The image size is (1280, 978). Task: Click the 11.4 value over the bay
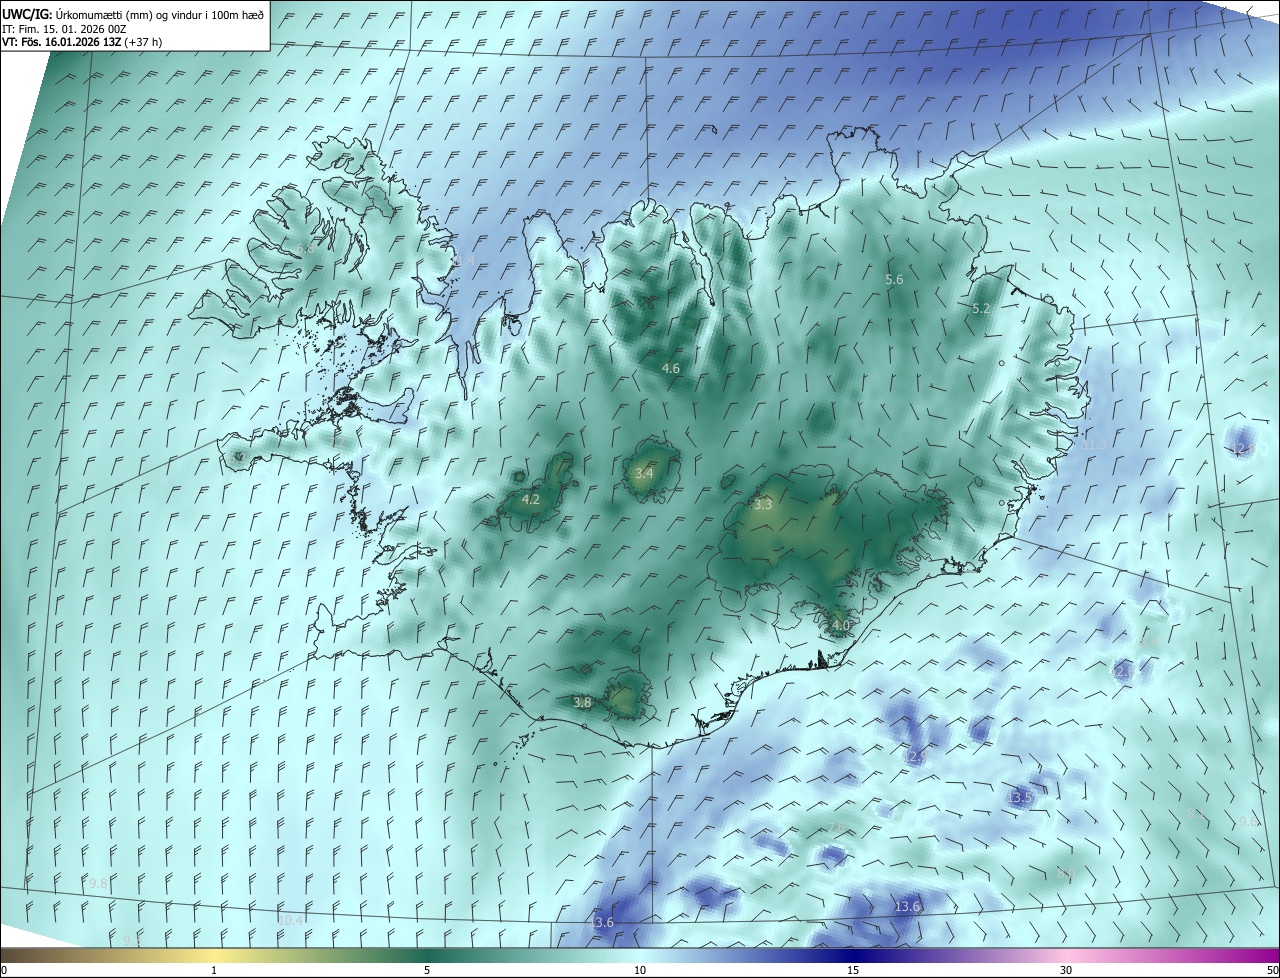click(463, 260)
